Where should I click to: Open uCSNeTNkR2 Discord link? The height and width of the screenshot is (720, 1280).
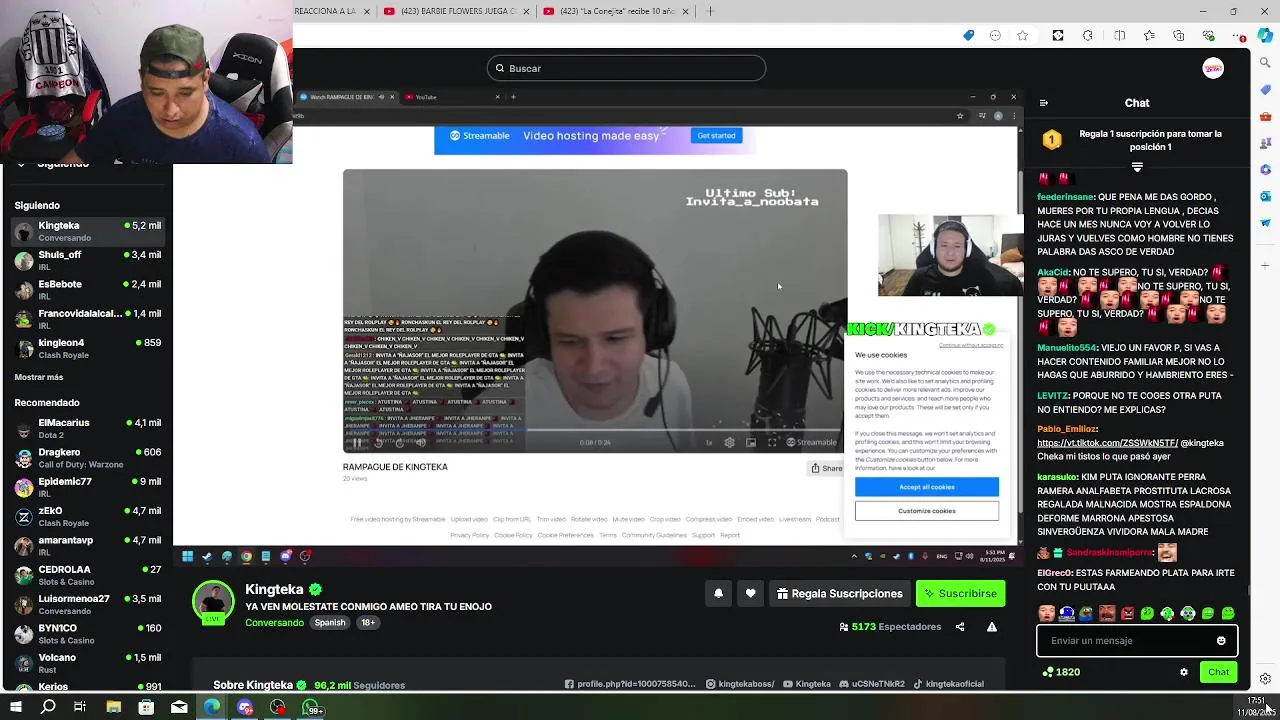click(x=872, y=684)
